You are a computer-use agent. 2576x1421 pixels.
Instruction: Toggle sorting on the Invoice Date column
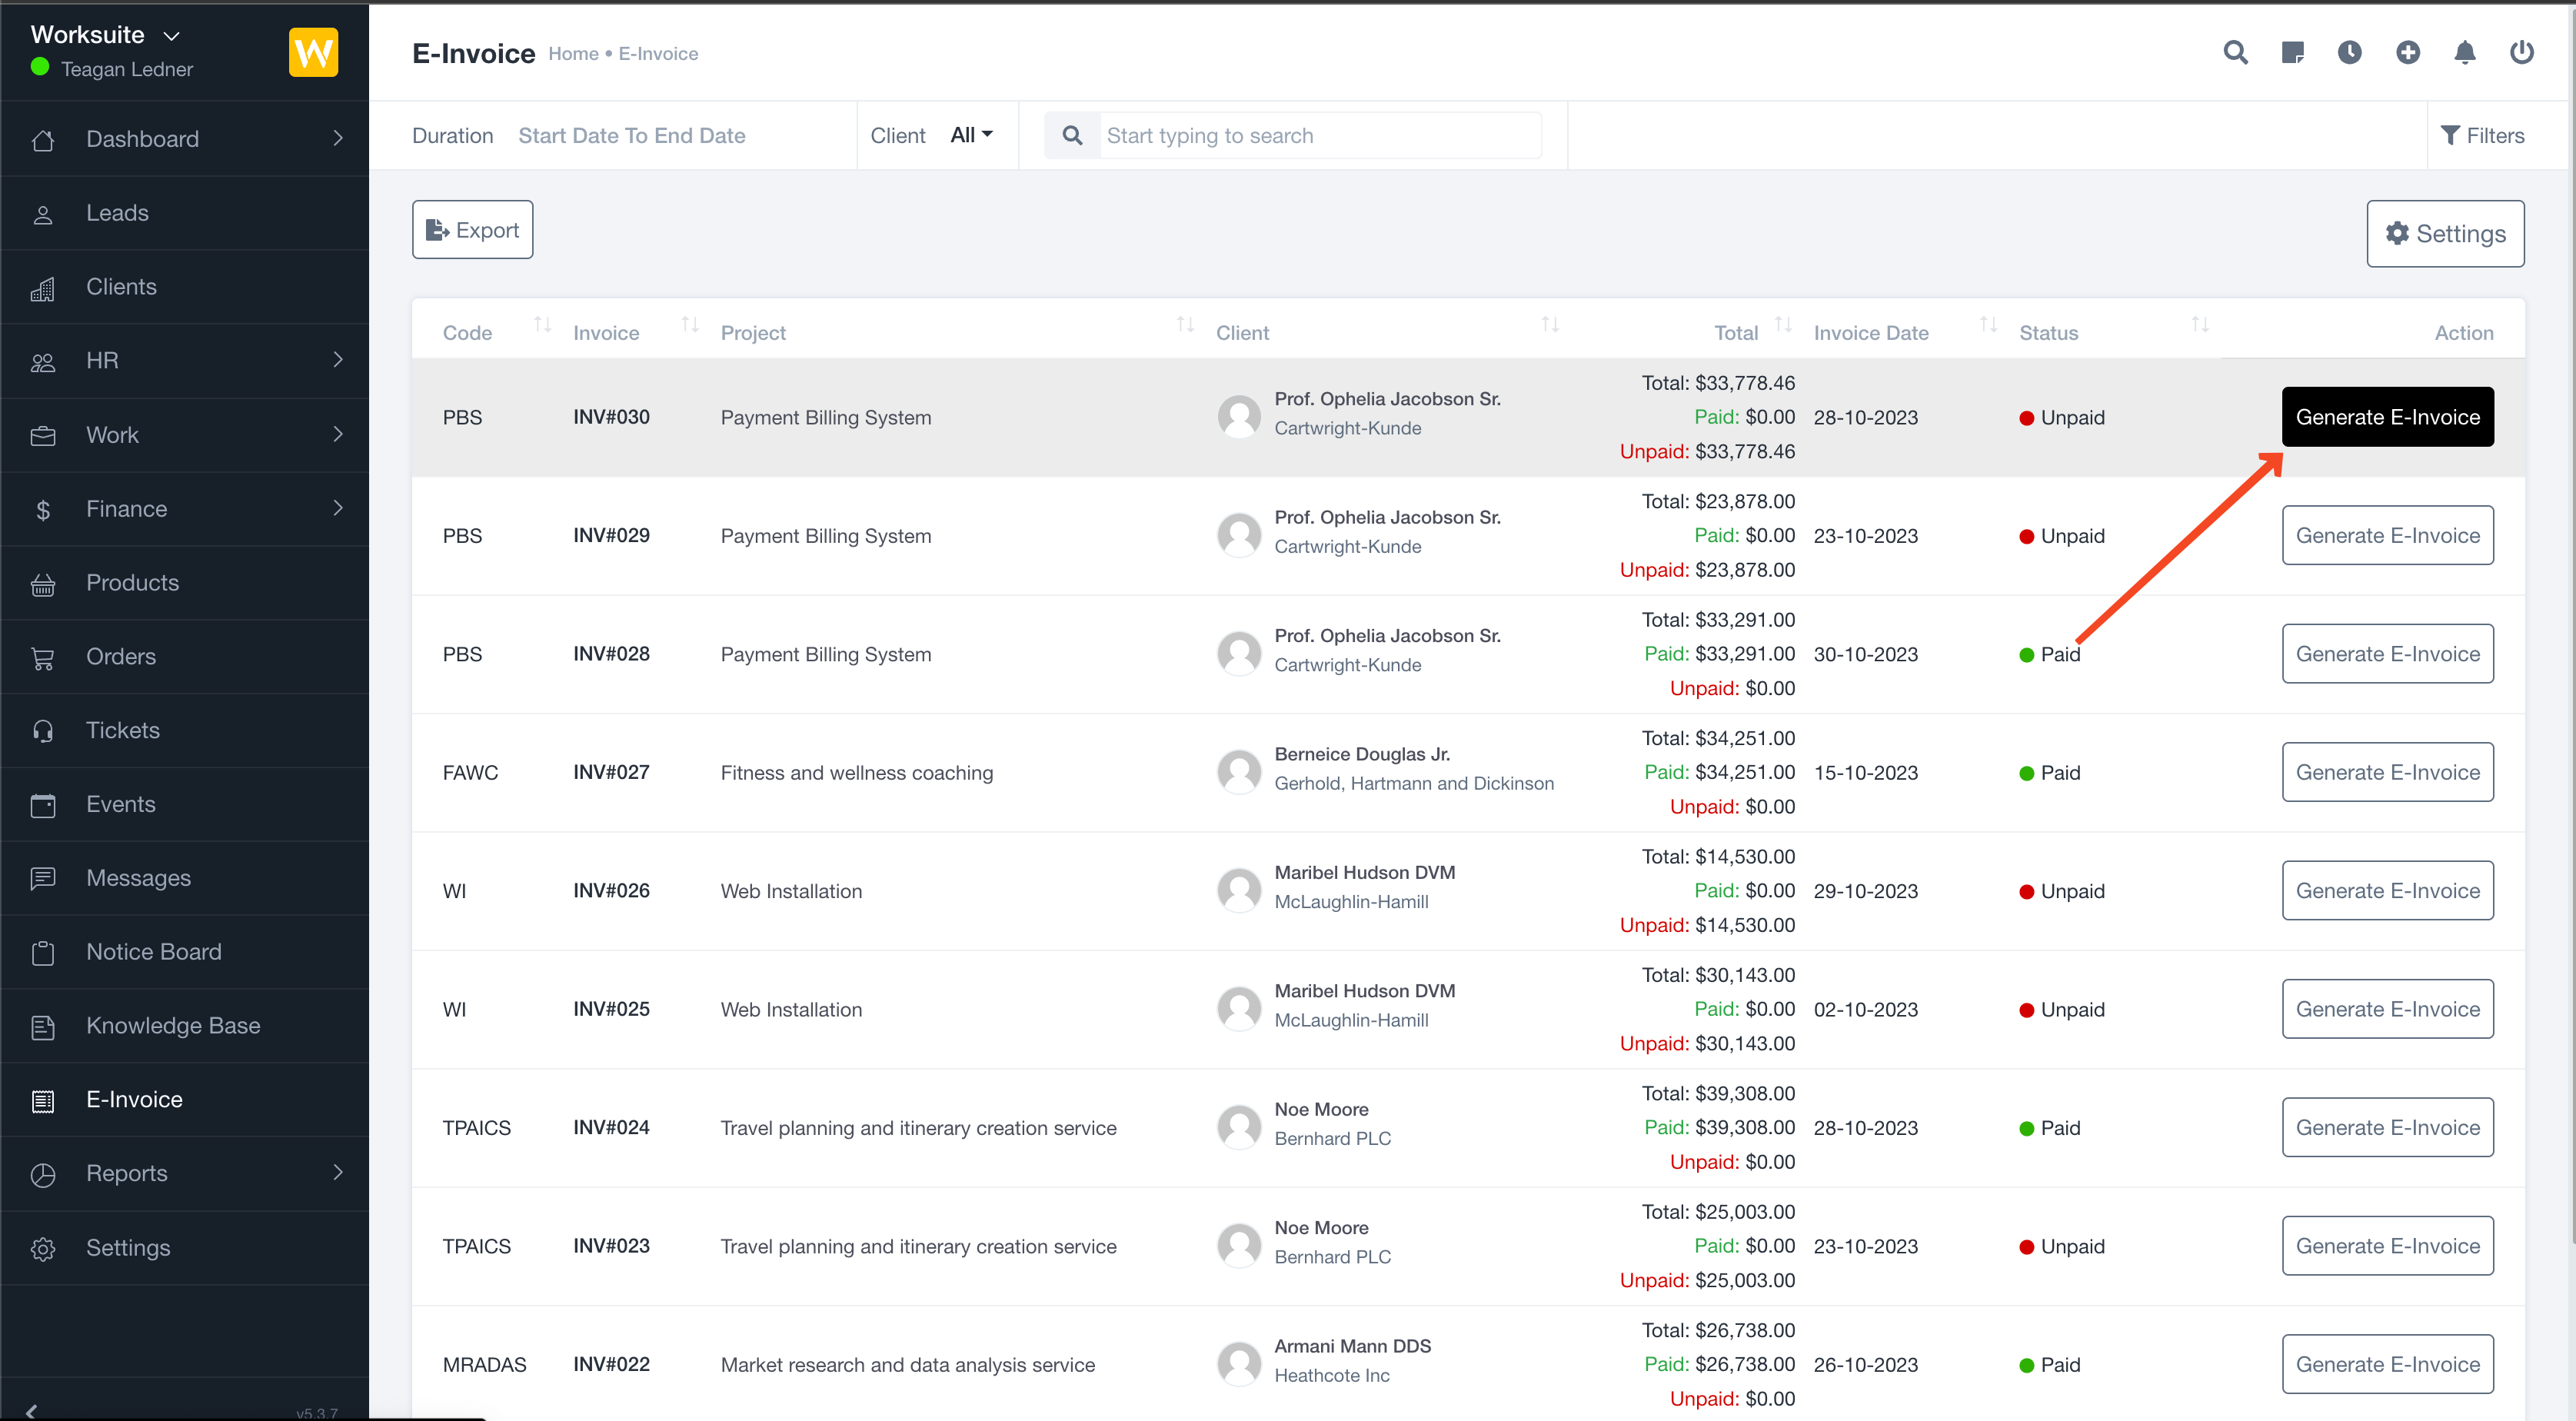(1987, 325)
